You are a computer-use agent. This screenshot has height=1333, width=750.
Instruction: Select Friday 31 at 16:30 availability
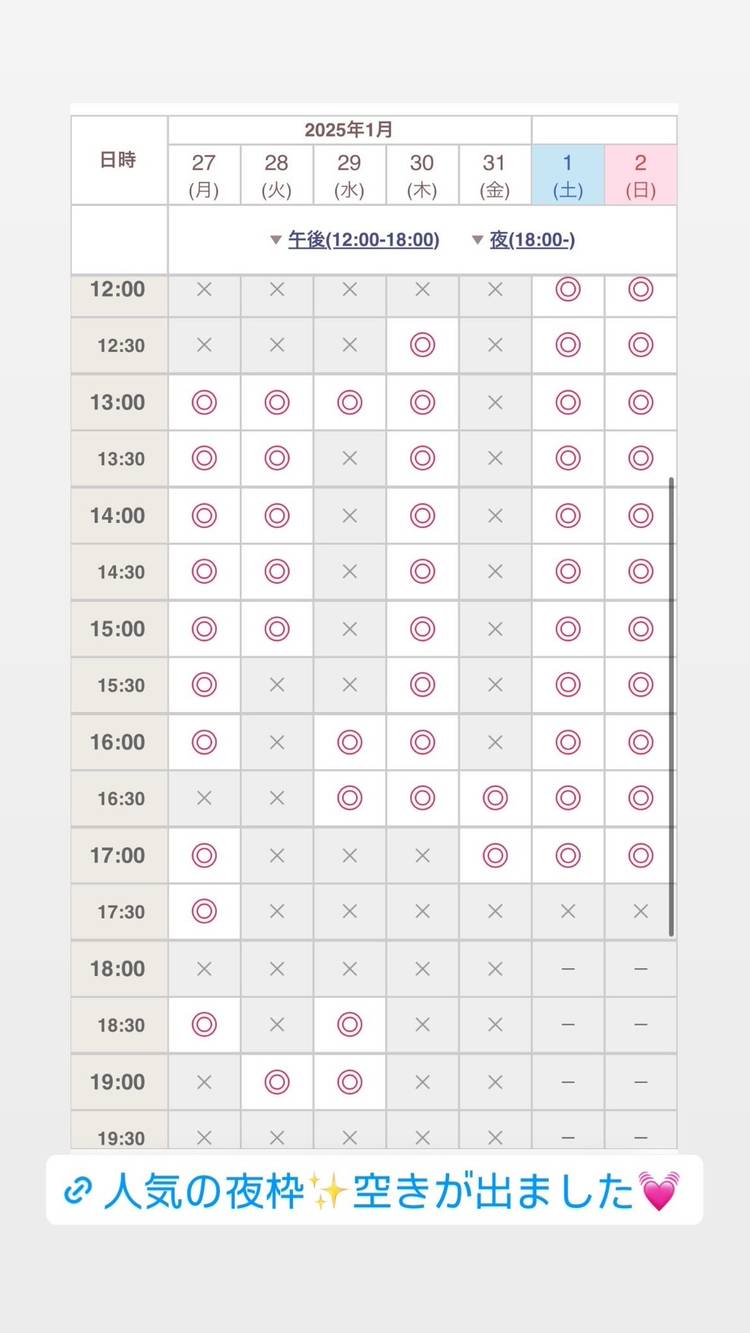coord(495,798)
